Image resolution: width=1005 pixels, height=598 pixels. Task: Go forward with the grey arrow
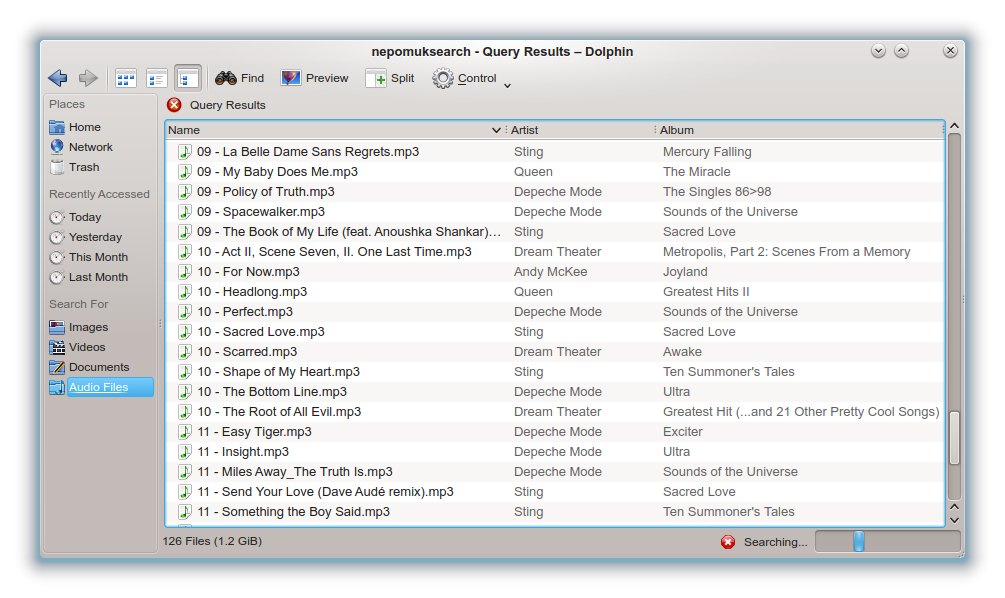point(88,78)
